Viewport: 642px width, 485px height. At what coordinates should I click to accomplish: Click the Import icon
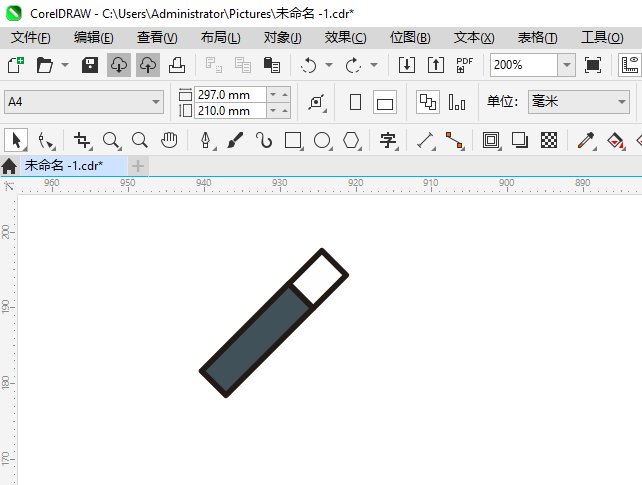click(x=407, y=65)
